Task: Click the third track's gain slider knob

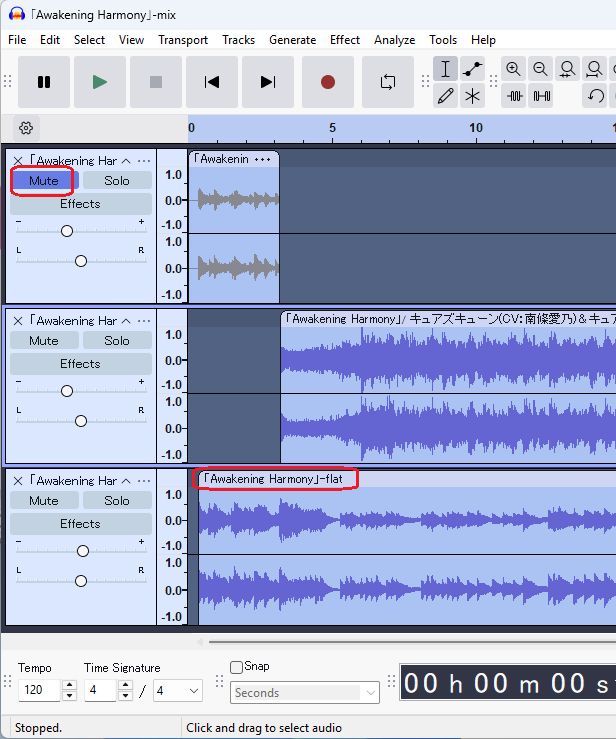Action: [83, 551]
